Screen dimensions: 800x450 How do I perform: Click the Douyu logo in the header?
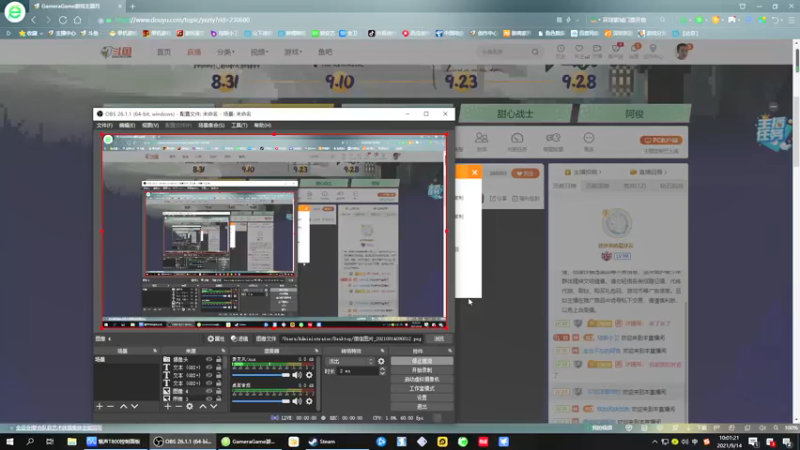pyautogui.click(x=116, y=52)
